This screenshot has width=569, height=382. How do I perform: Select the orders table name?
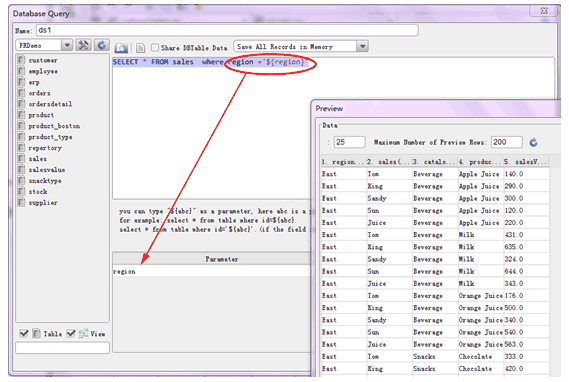coord(40,93)
